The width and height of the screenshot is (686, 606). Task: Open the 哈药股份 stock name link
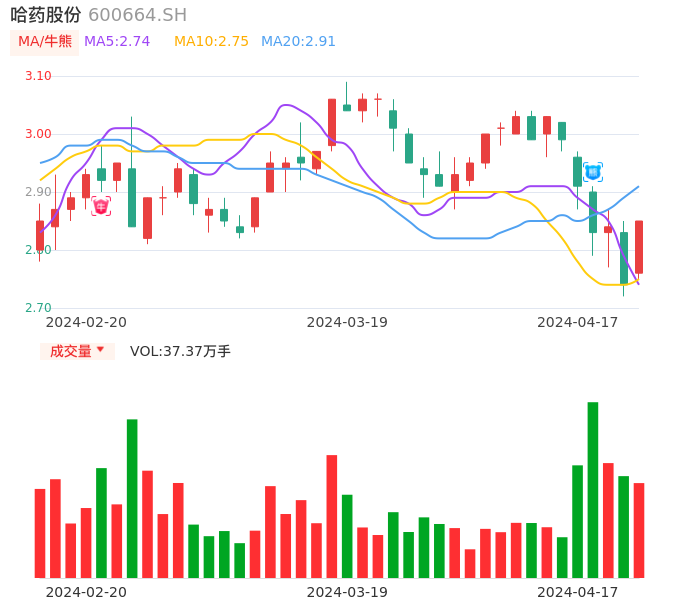(46, 15)
